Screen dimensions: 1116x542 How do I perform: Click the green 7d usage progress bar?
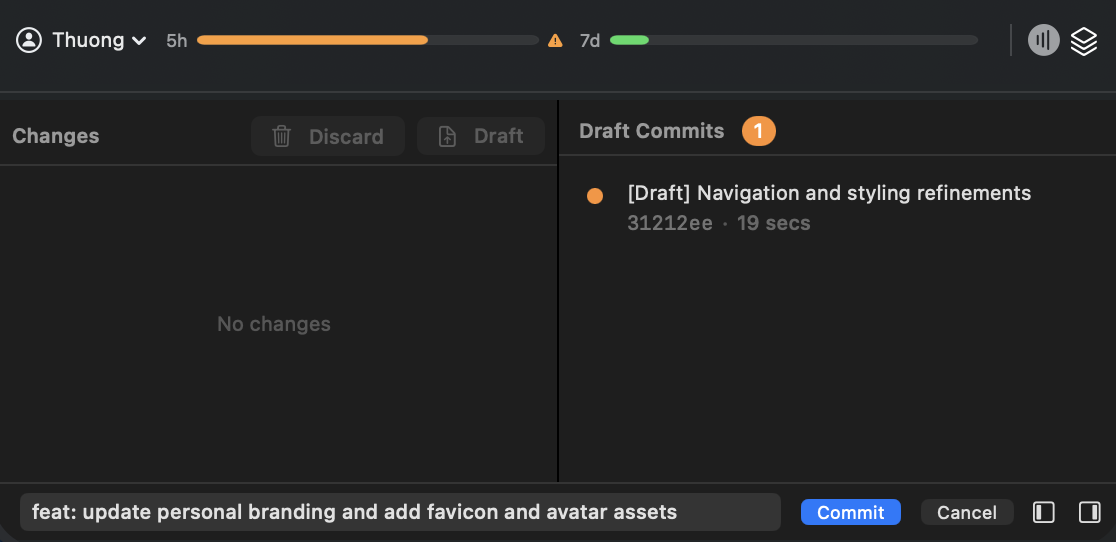click(x=629, y=40)
